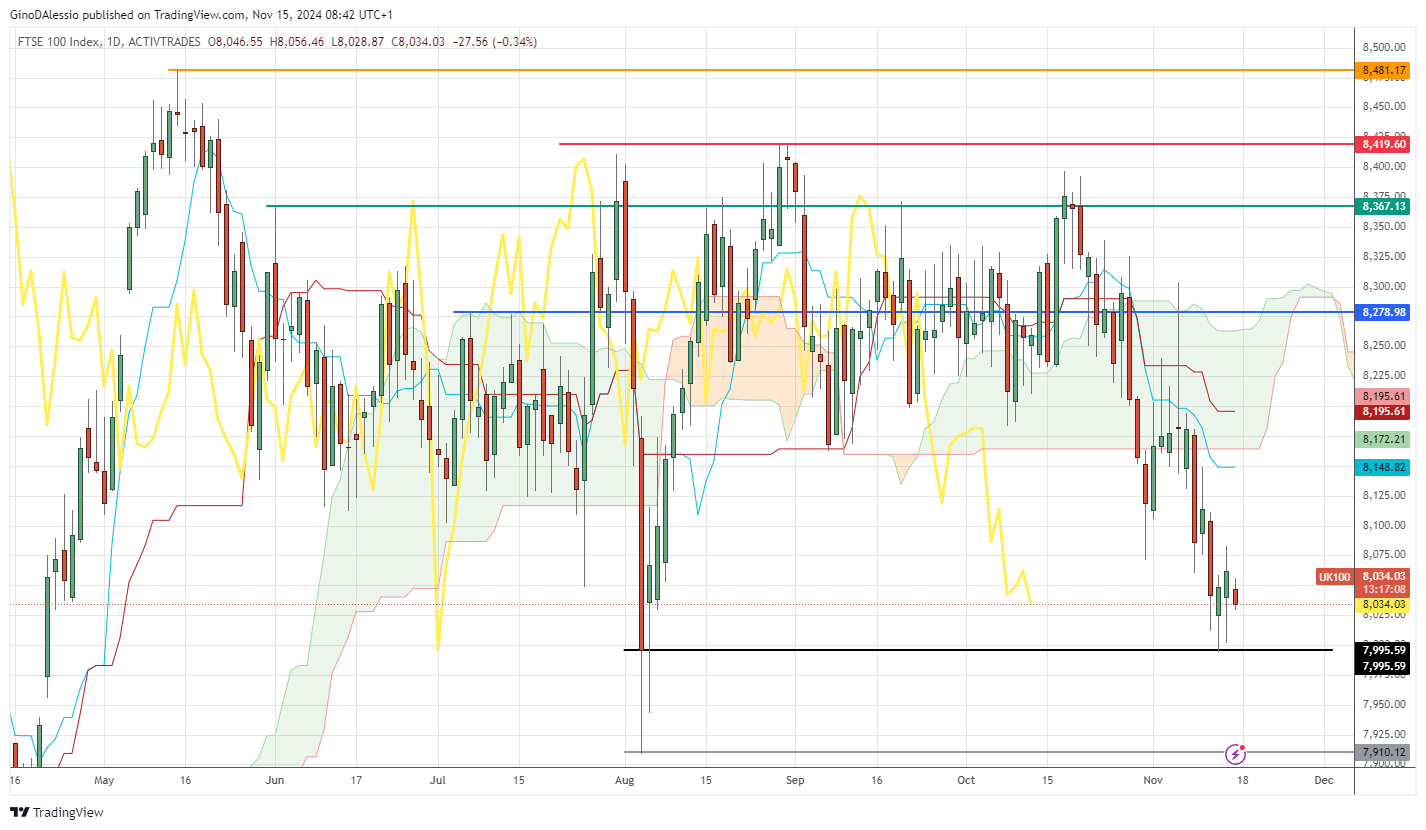Select the blue 8,278.98 price label
The width and height of the screenshot is (1426, 830).
point(1383,312)
